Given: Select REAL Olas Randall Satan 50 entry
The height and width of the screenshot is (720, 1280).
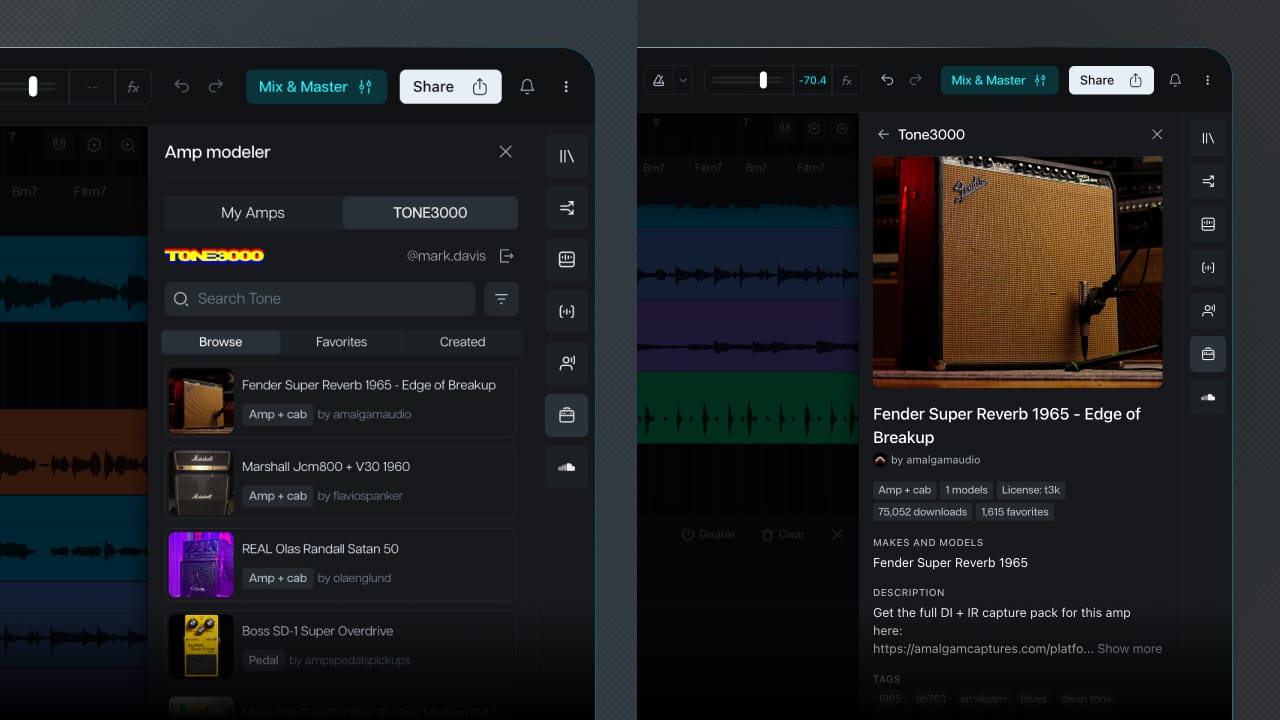Looking at the screenshot, I should [340, 565].
